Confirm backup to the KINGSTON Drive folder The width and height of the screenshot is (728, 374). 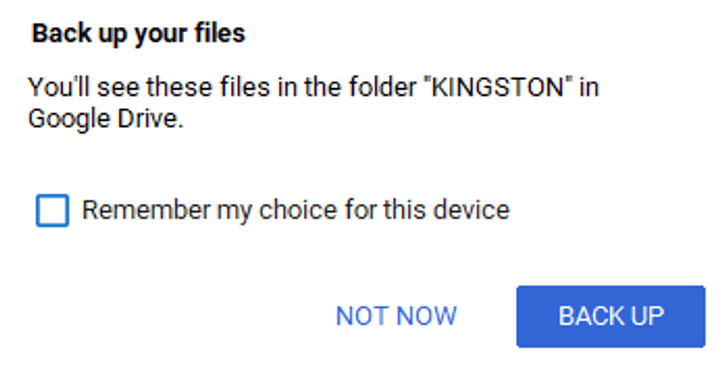pos(611,316)
